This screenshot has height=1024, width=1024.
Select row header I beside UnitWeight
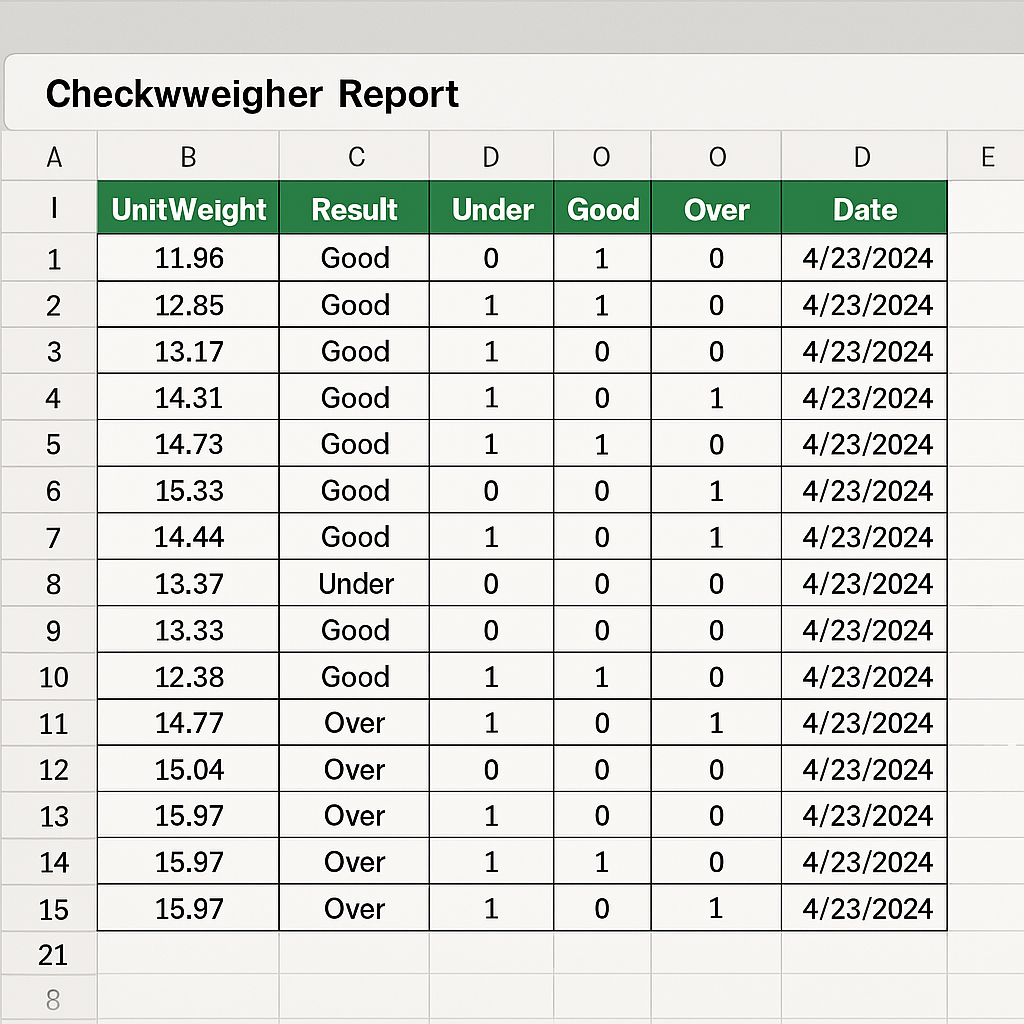tap(50, 208)
